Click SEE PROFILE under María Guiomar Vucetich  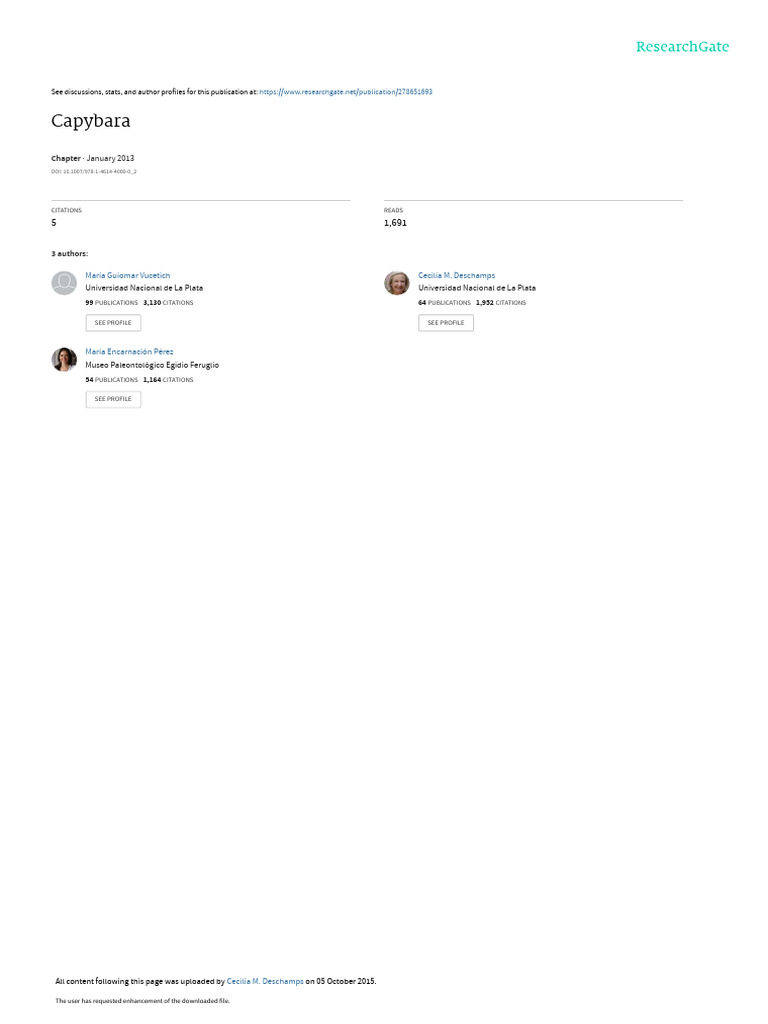[113, 323]
